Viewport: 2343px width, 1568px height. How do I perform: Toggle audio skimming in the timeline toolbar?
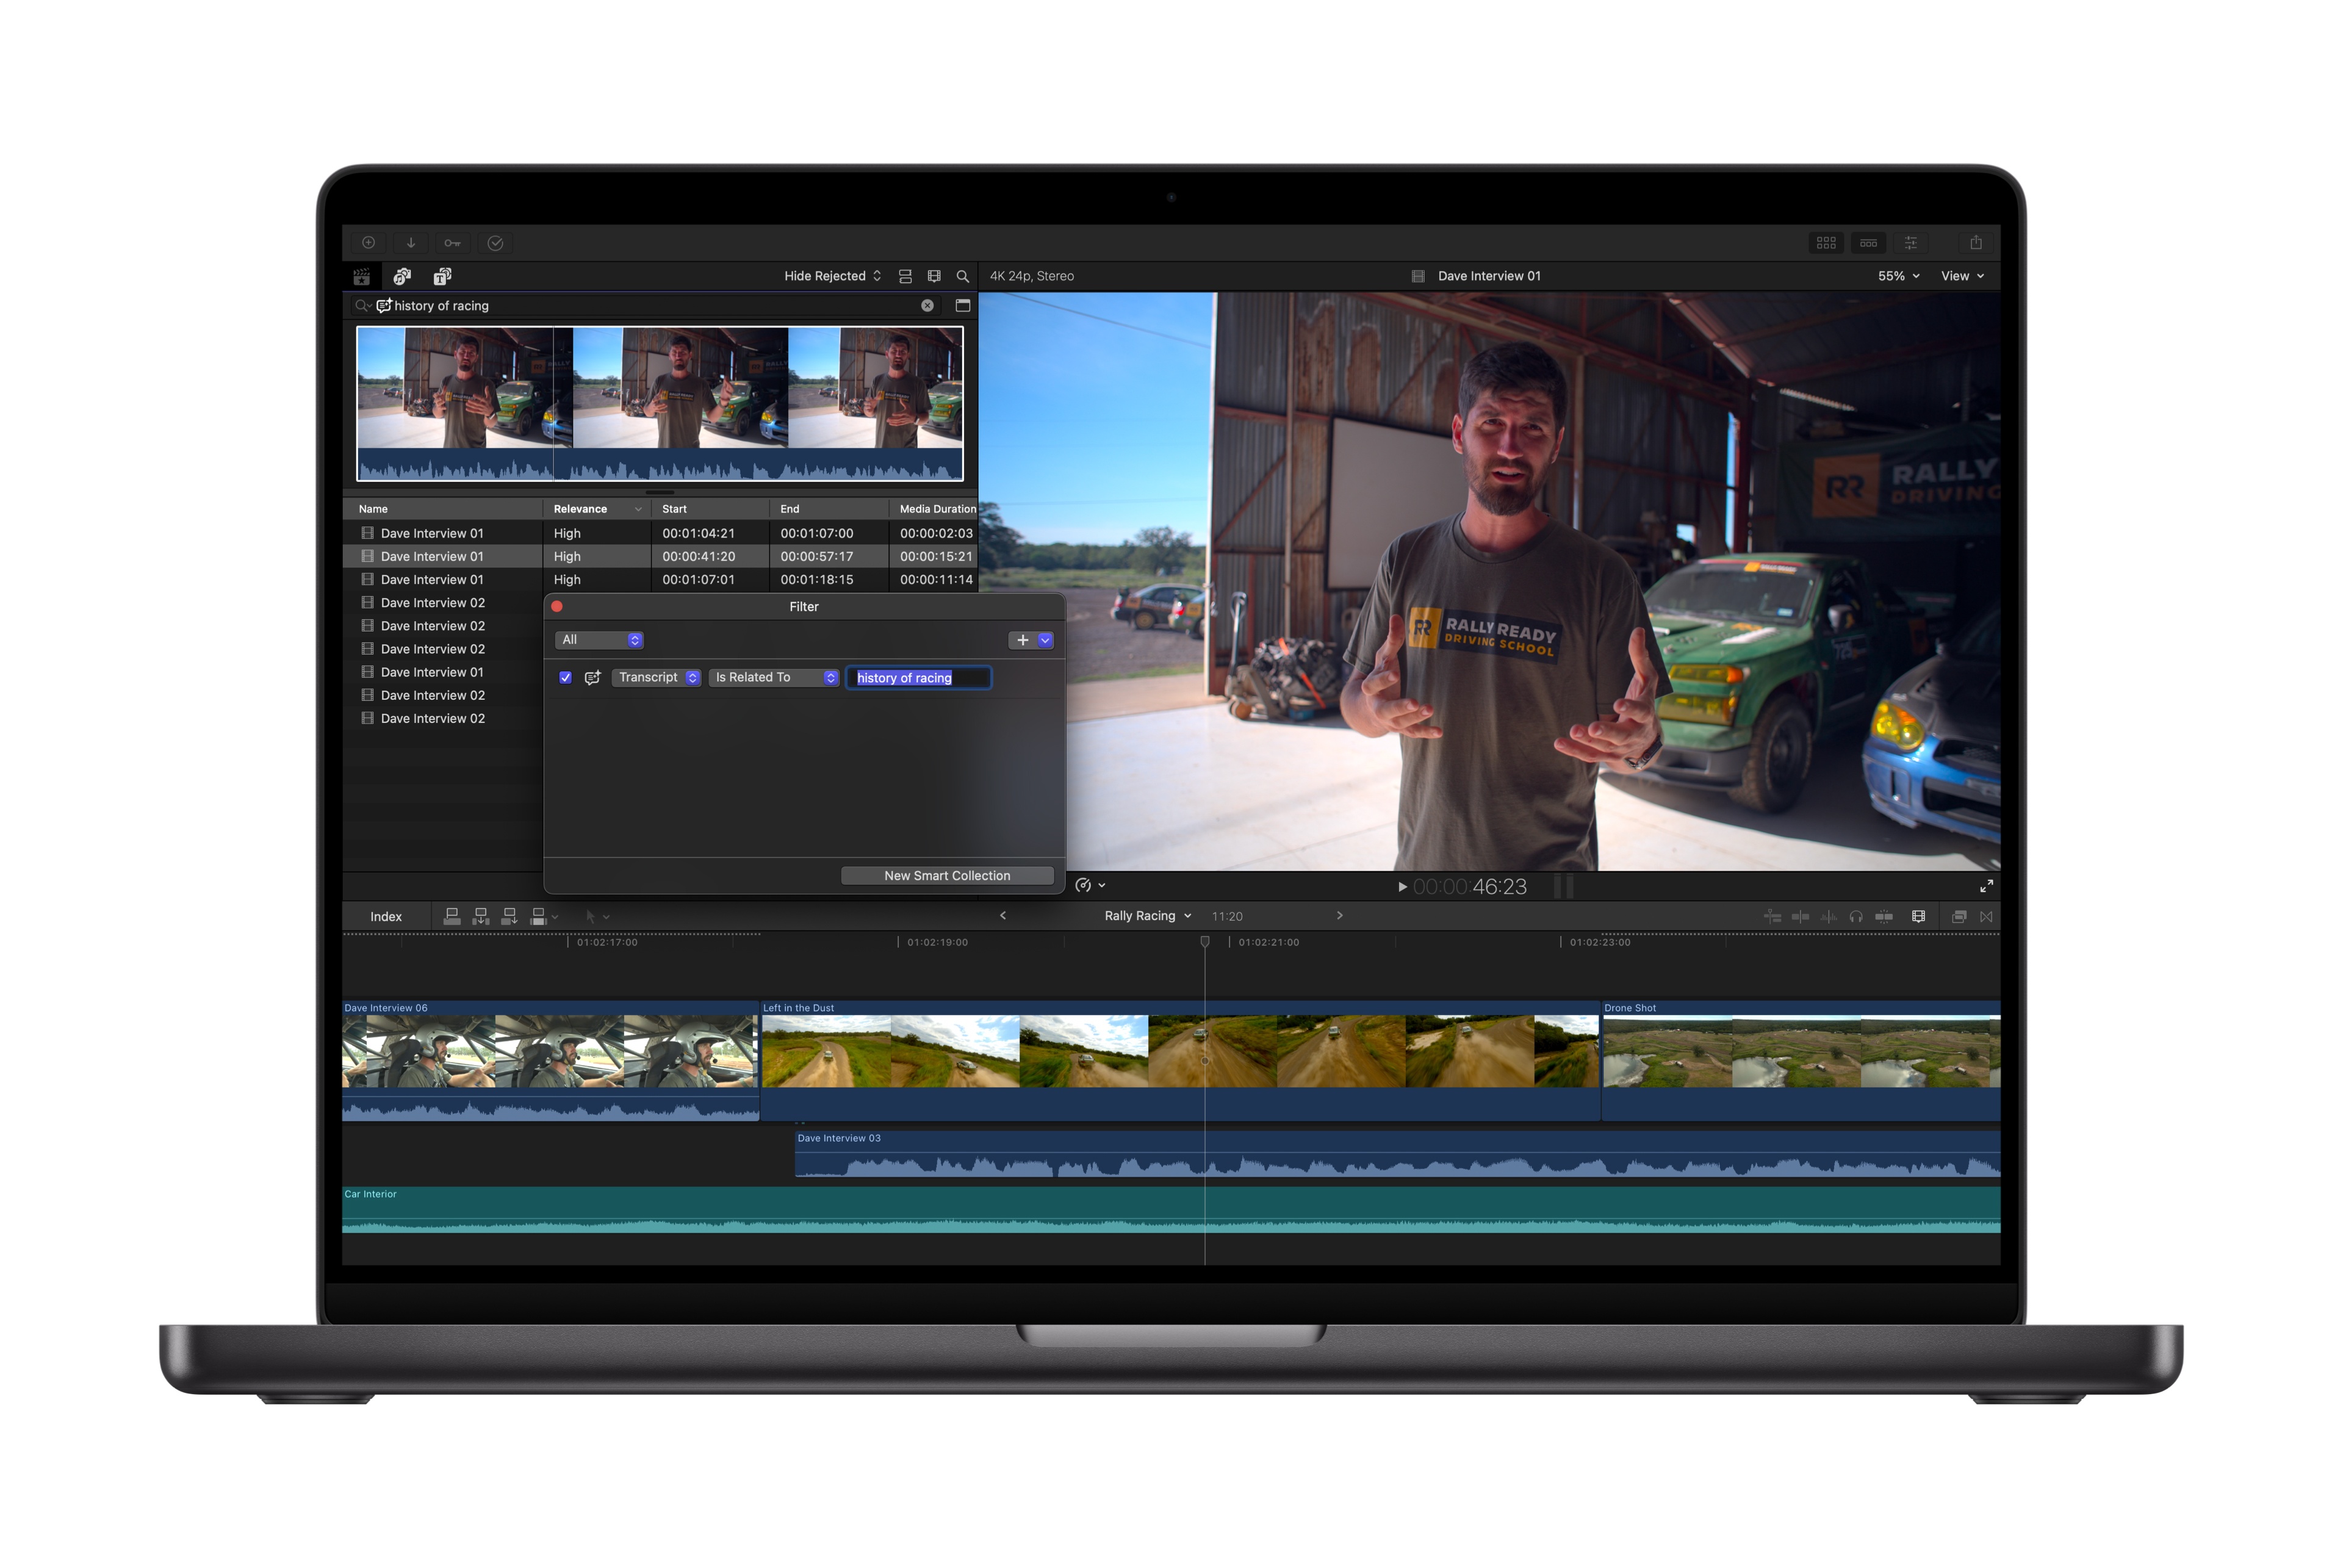(x=1829, y=916)
